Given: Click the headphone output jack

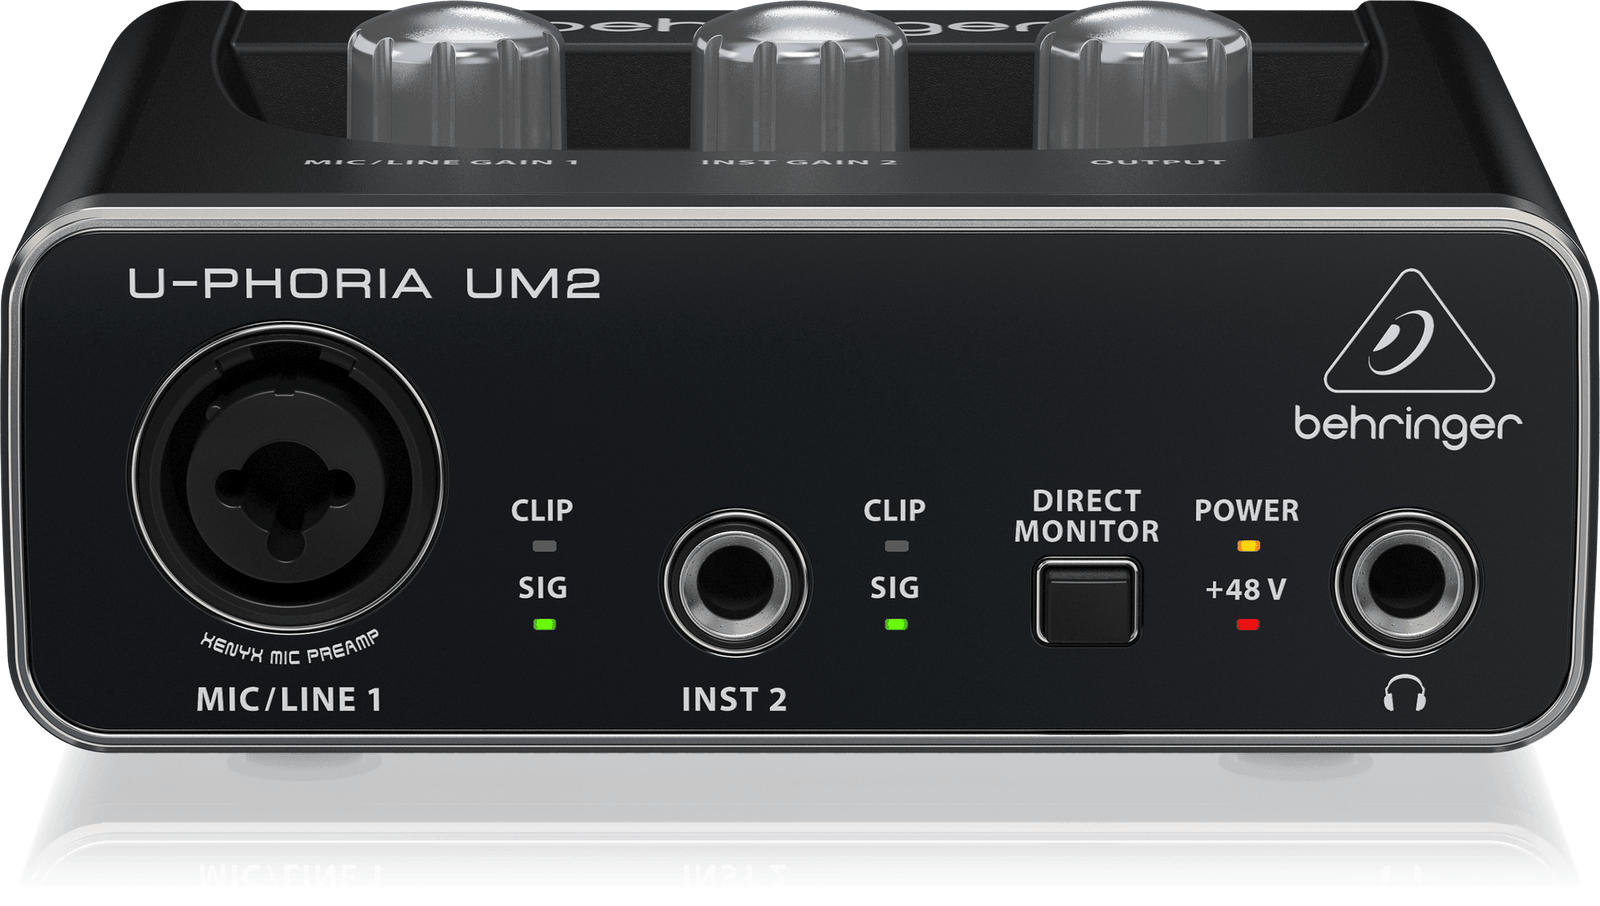Looking at the screenshot, I should (x=1406, y=583).
